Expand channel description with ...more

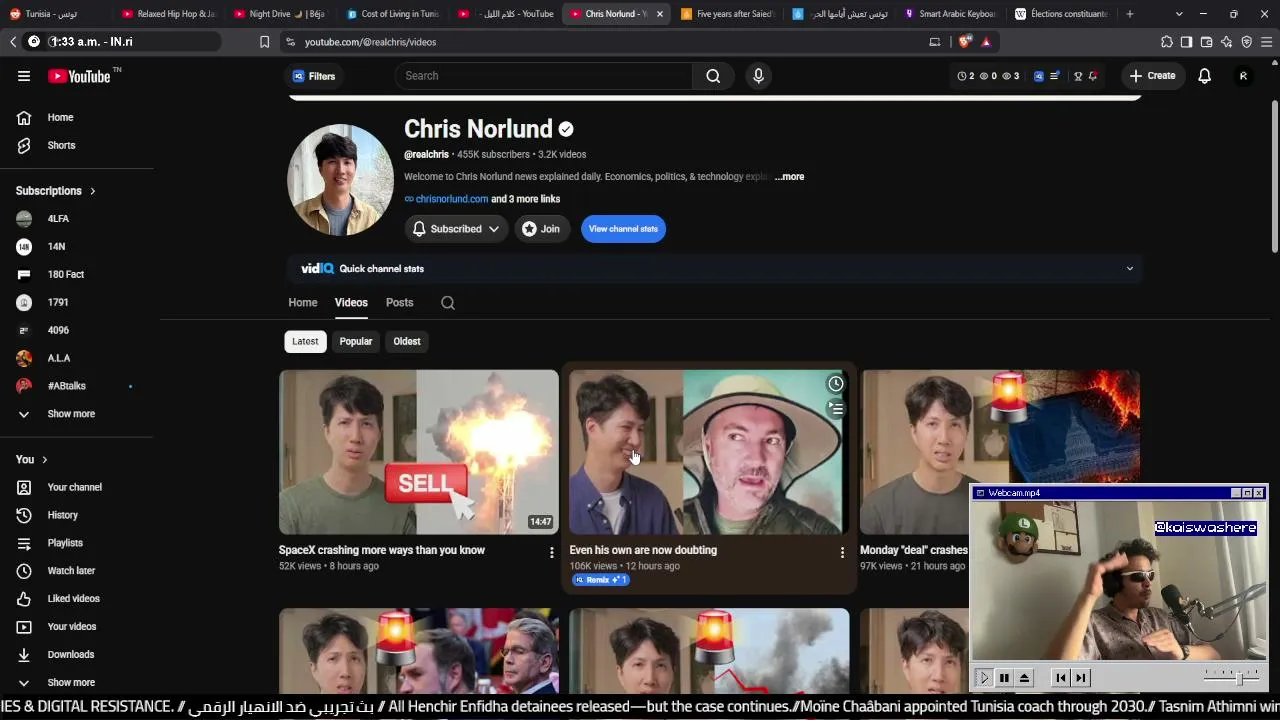tap(789, 177)
